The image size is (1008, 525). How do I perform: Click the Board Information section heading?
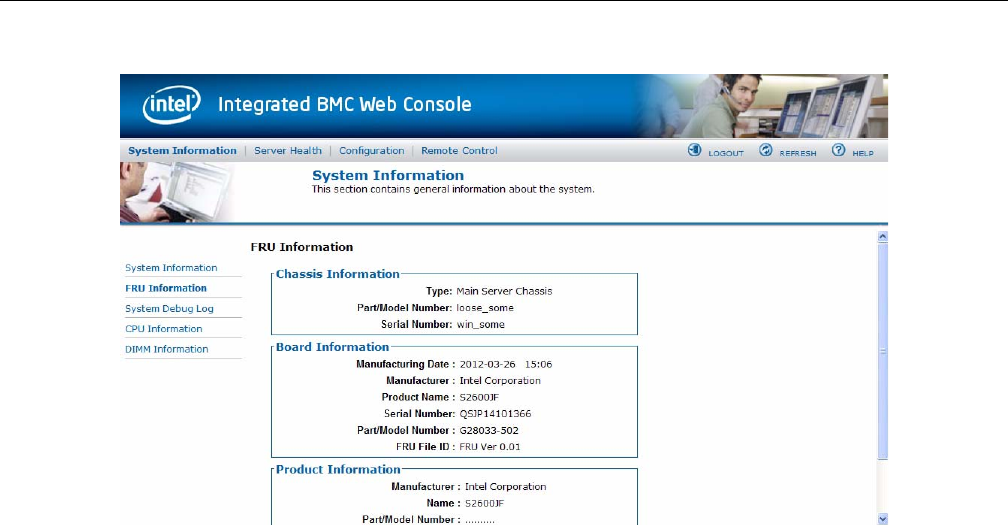point(332,347)
